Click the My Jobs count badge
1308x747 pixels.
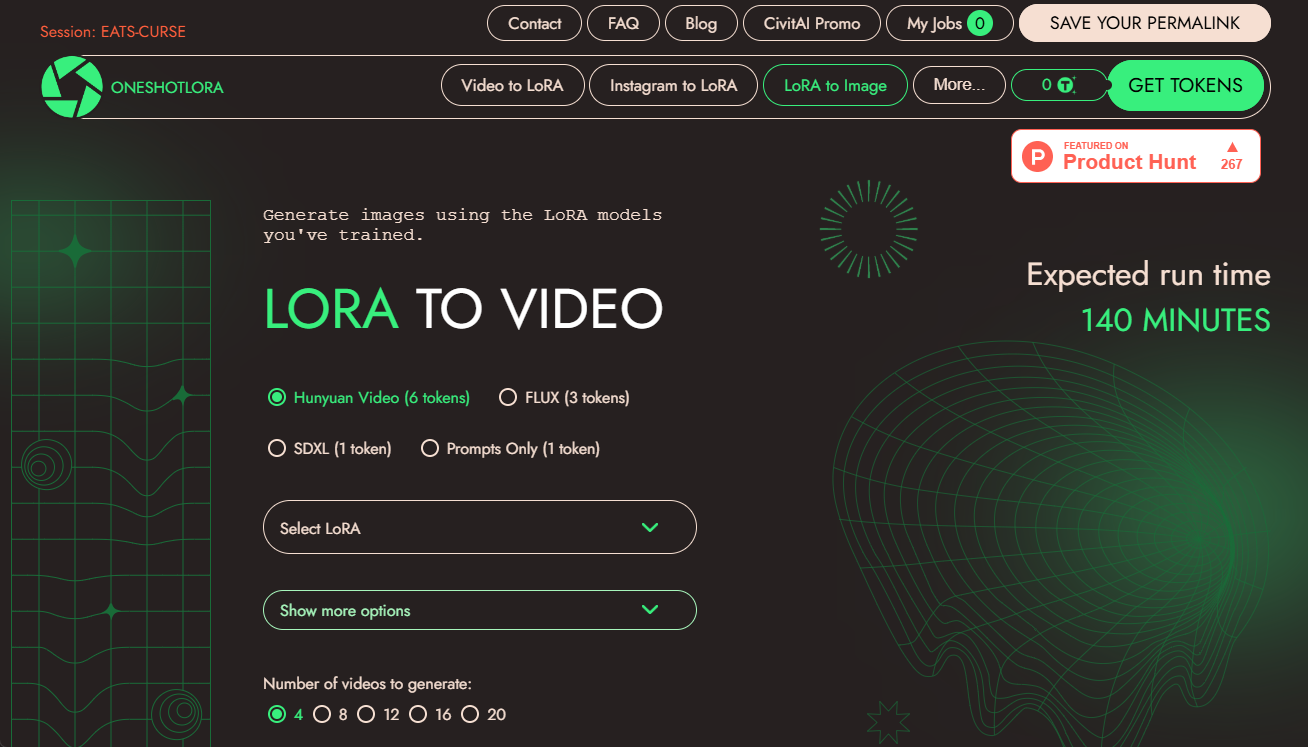pos(980,23)
